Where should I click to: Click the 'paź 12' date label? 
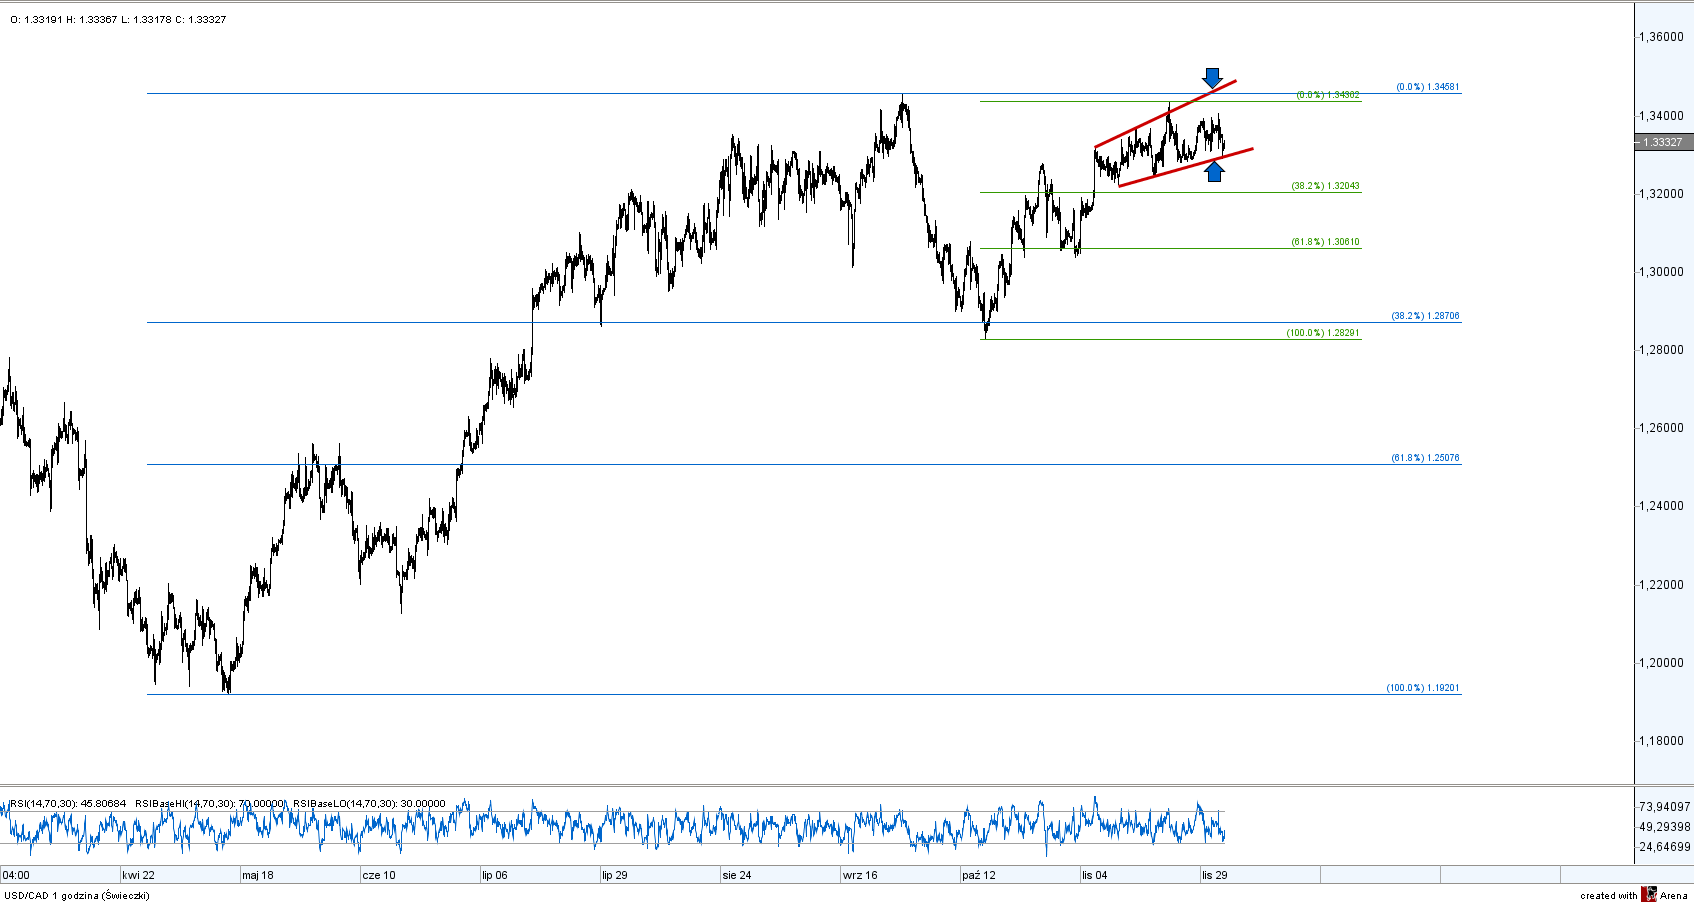point(979,875)
